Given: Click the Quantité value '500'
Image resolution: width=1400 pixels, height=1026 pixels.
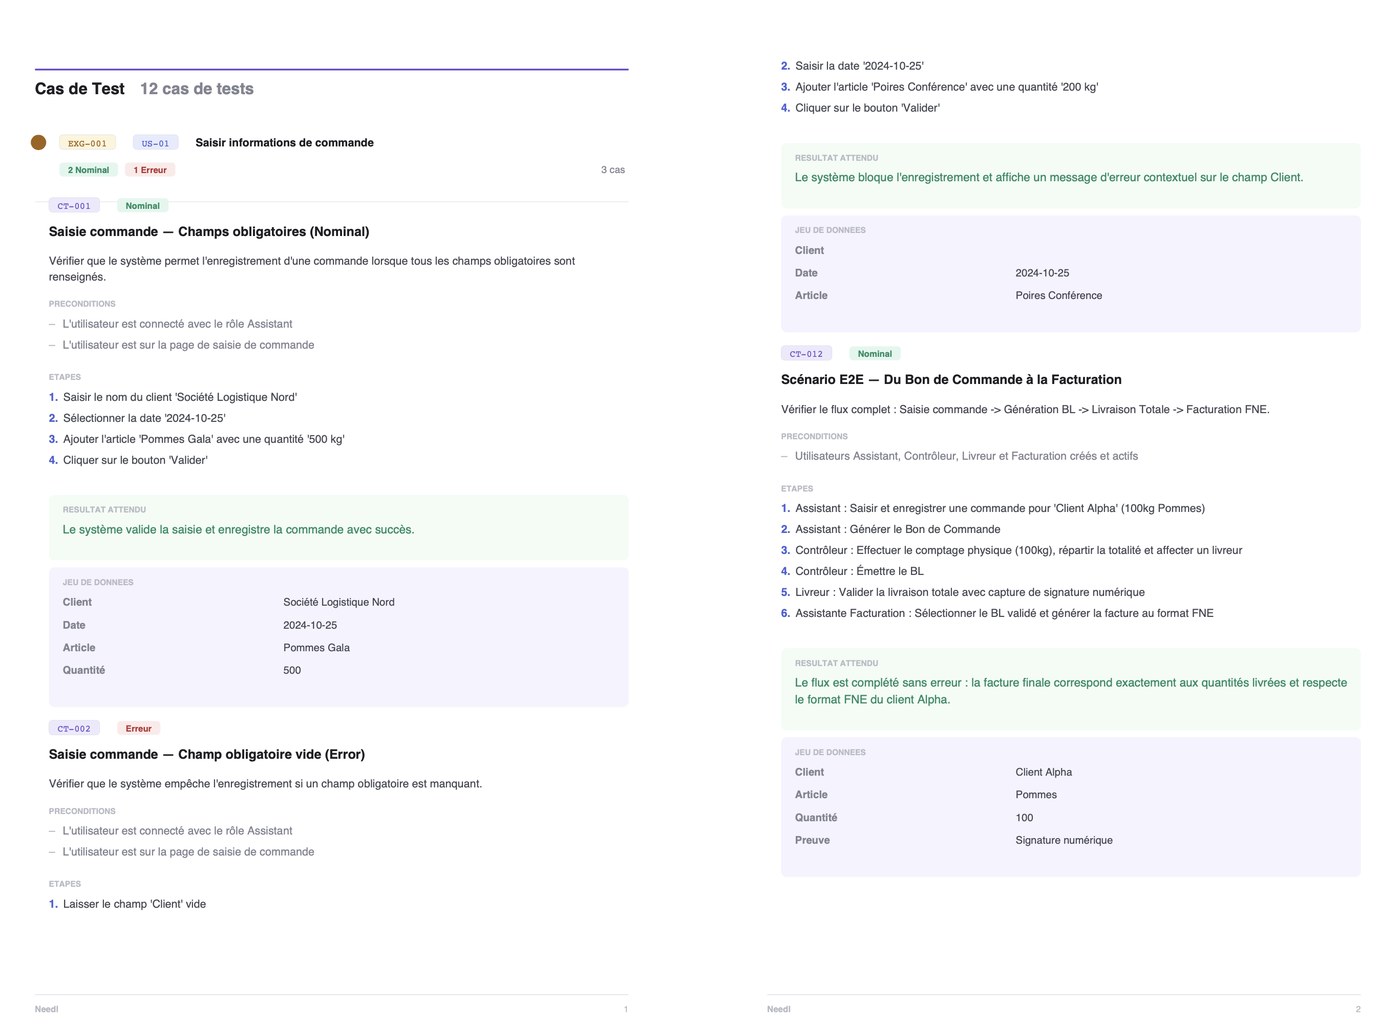Looking at the screenshot, I should (292, 670).
